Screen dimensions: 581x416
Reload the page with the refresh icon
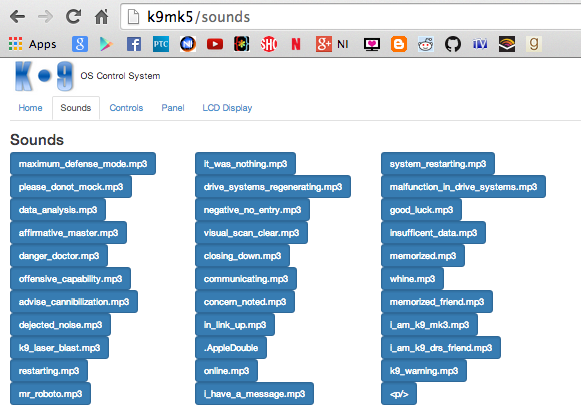pyautogui.click(x=73, y=17)
